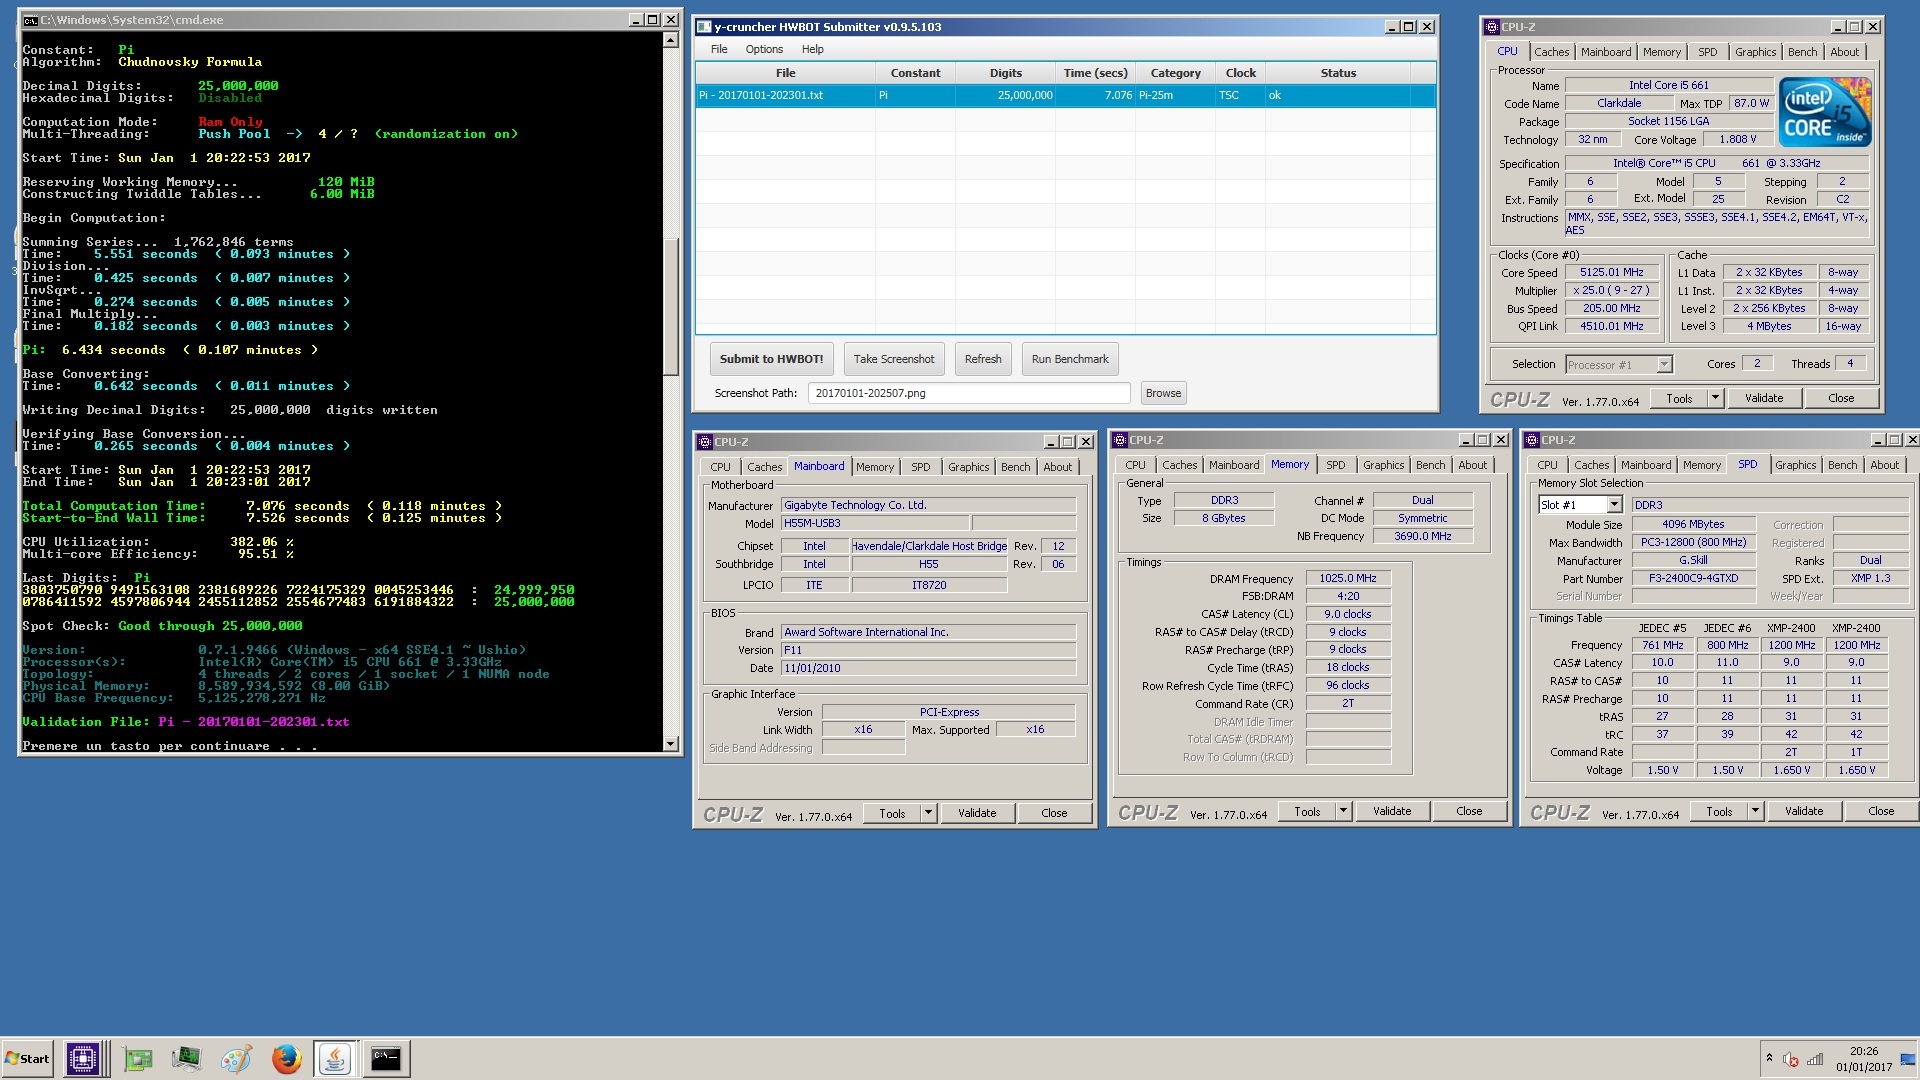The image size is (1920, 1080).
Task: Open About tab in Mainboard CPU-Z window
Action: pyautogui.click(x=1057, y=467)
